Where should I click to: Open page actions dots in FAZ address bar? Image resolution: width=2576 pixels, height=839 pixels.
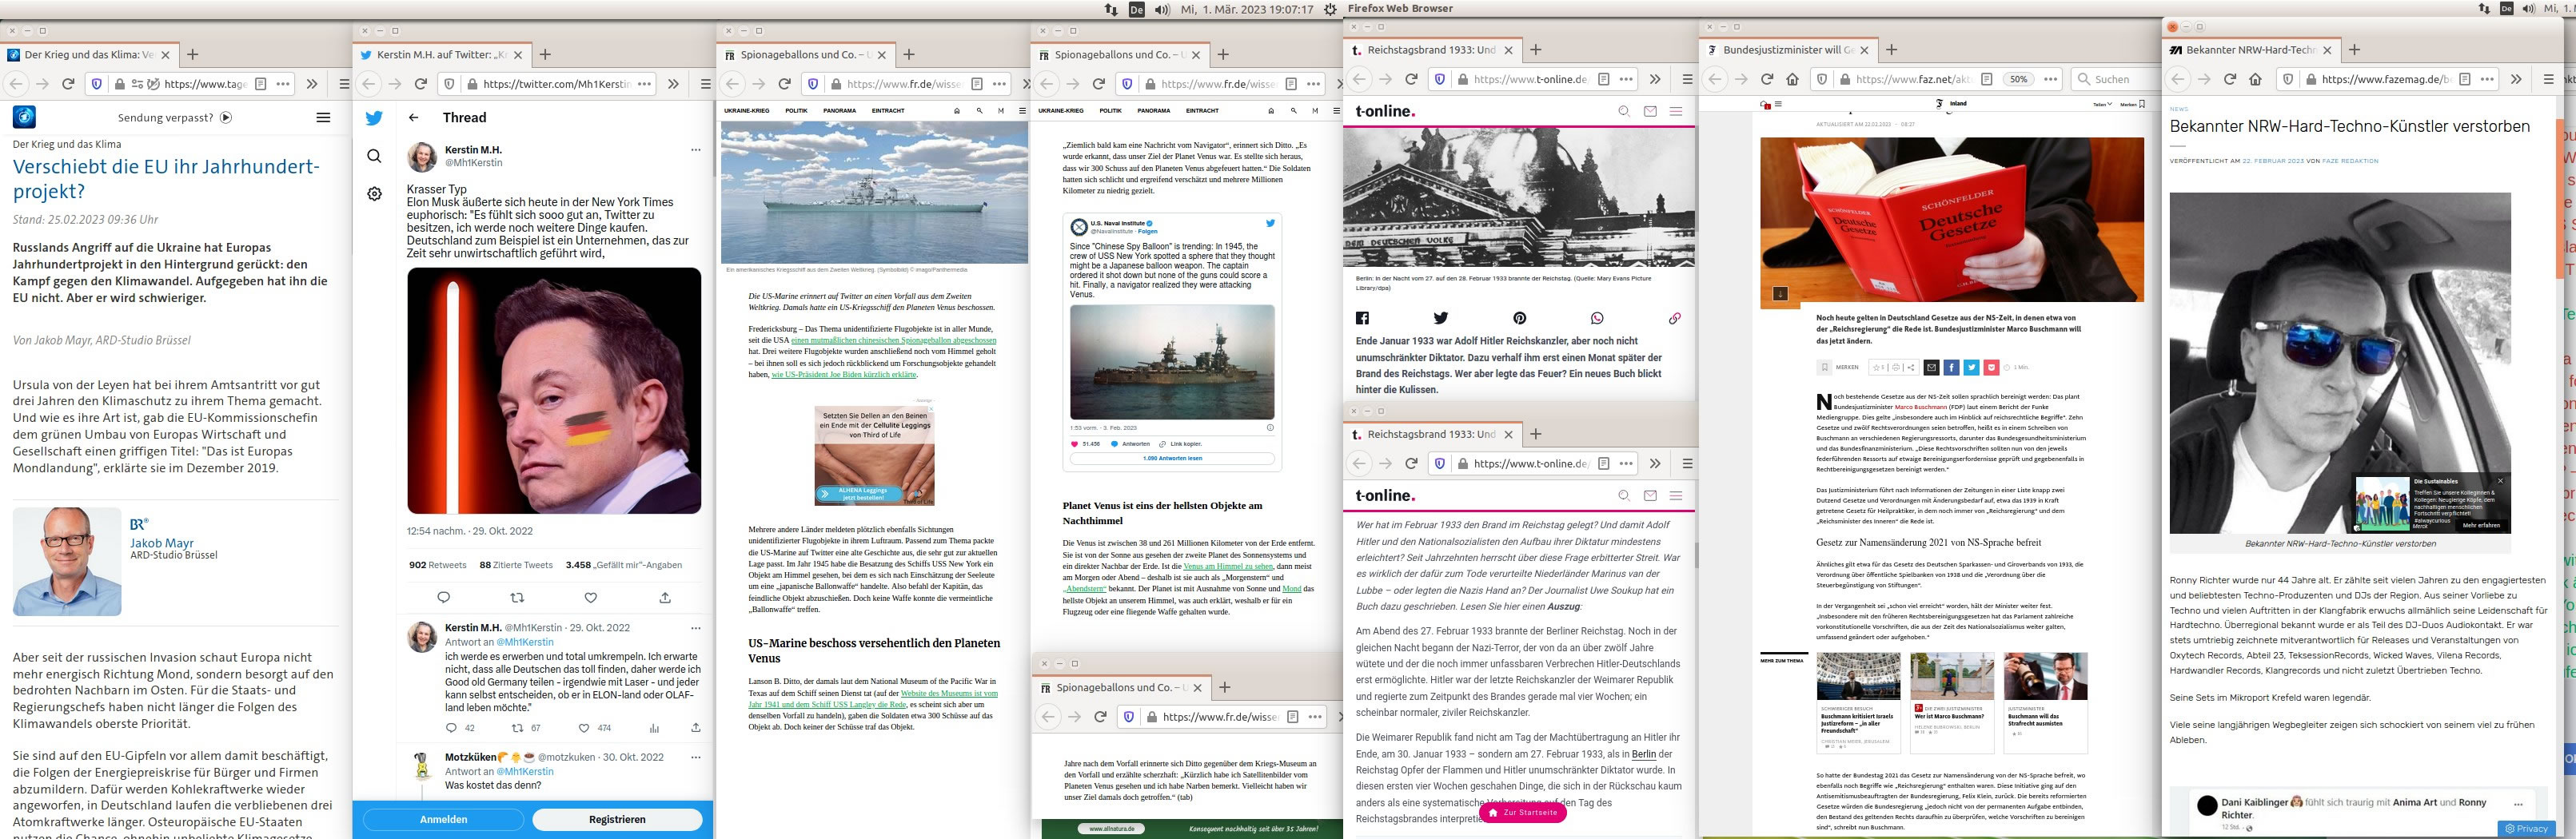pyautogui.click(x=2051, y=79)
